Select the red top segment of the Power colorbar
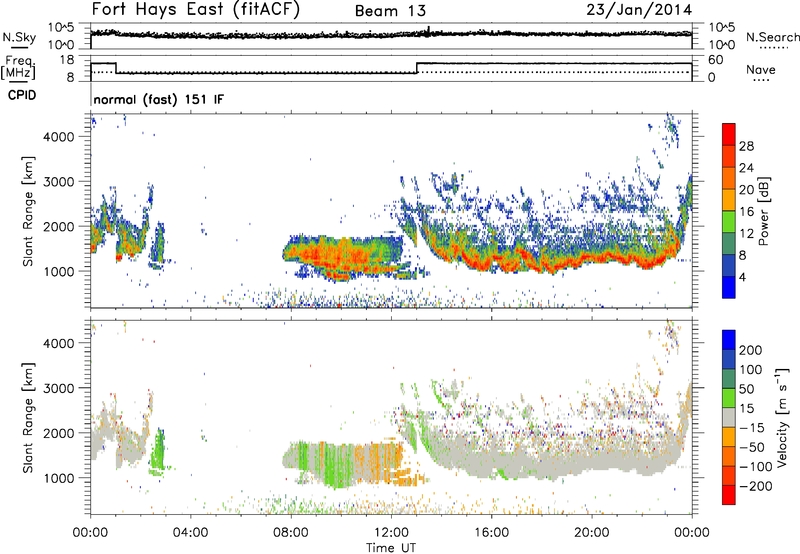This screenshot has width=800, height=554. point(729,134)
